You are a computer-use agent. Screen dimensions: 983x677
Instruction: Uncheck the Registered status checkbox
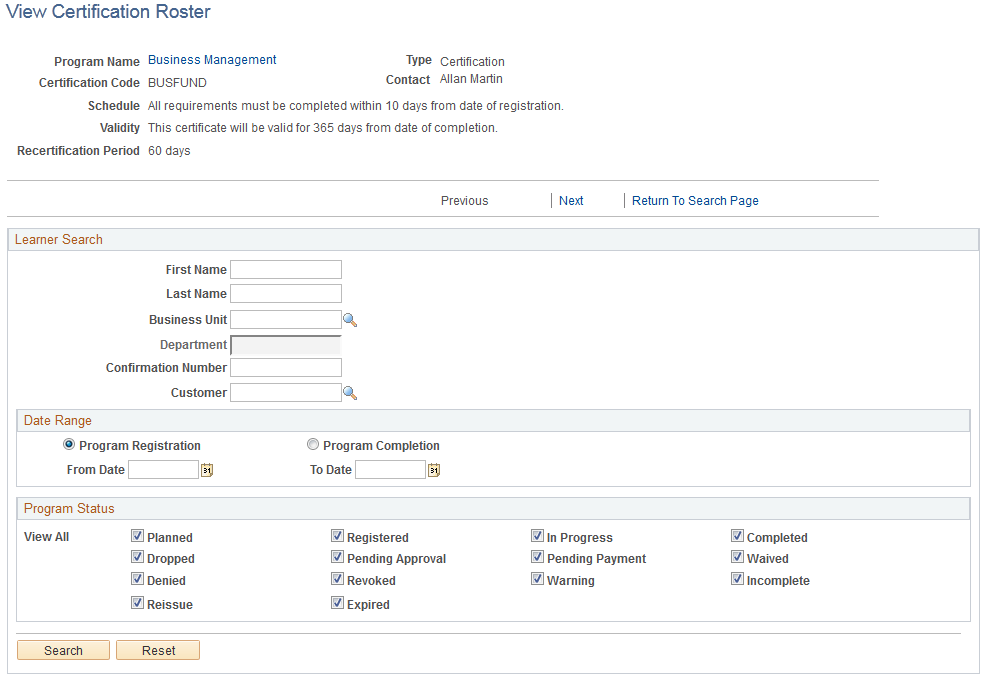(x=337, y=536)
